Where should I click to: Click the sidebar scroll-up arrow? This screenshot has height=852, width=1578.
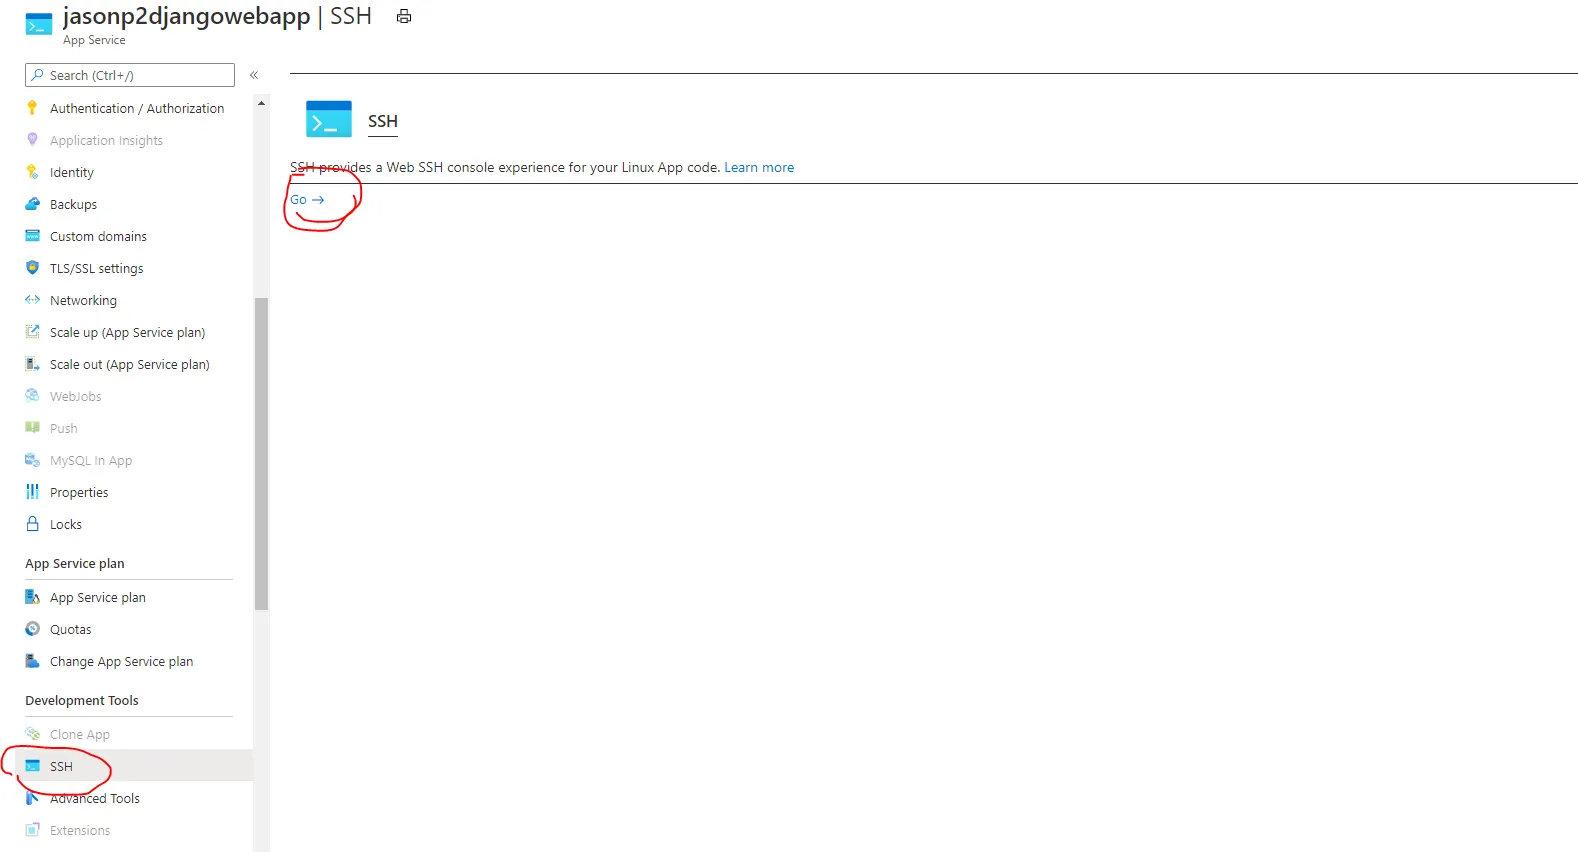[262, 103]
